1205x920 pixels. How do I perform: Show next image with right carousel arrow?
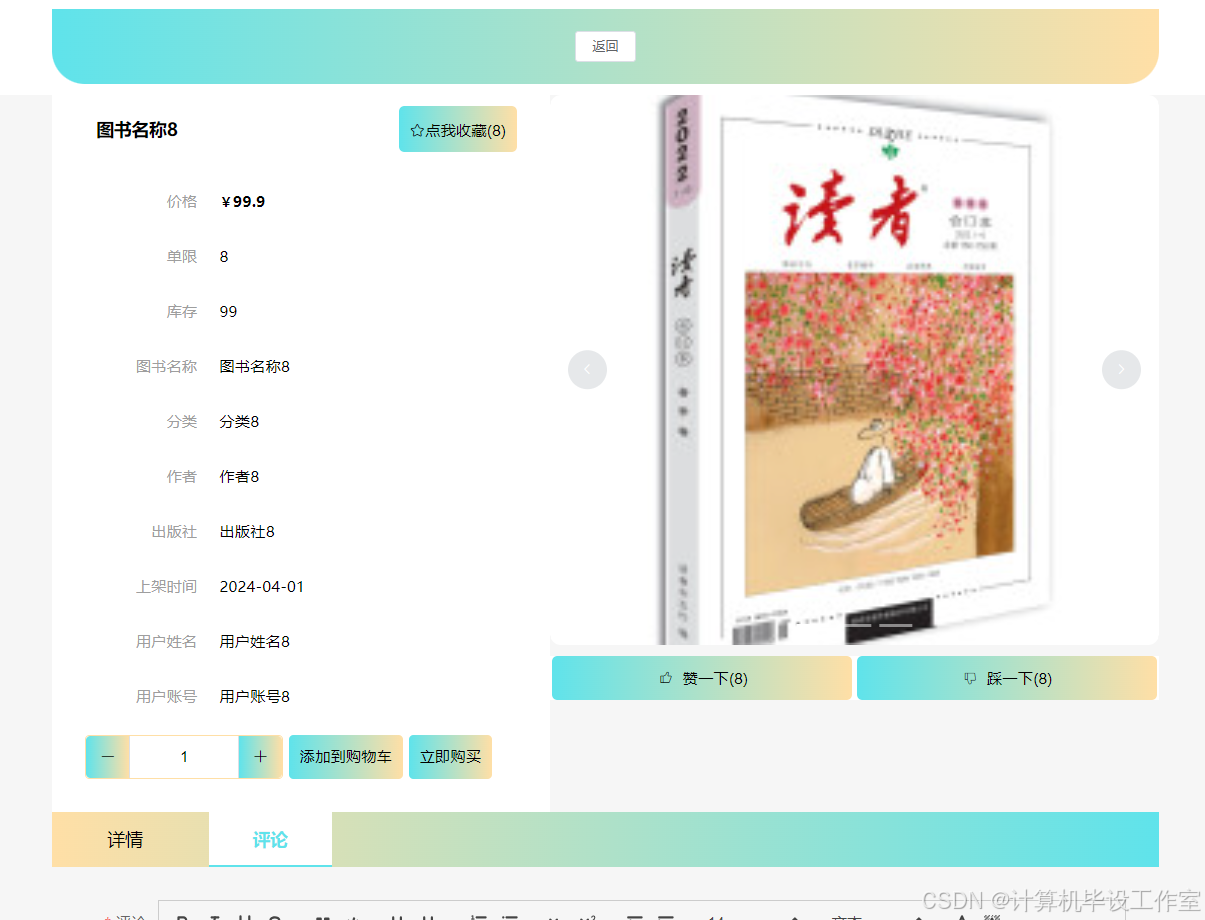[1121, 370]
